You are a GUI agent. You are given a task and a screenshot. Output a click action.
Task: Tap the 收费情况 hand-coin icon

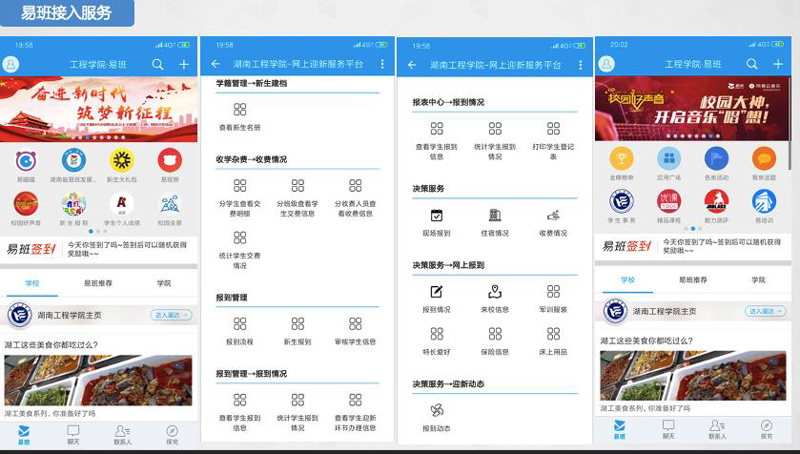click(x=553, y=216)
